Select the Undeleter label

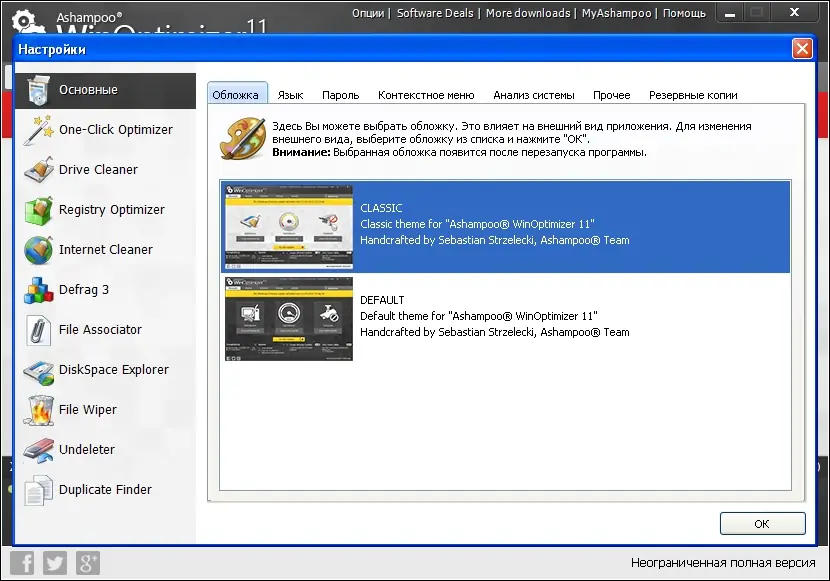(x=87, y=450)
